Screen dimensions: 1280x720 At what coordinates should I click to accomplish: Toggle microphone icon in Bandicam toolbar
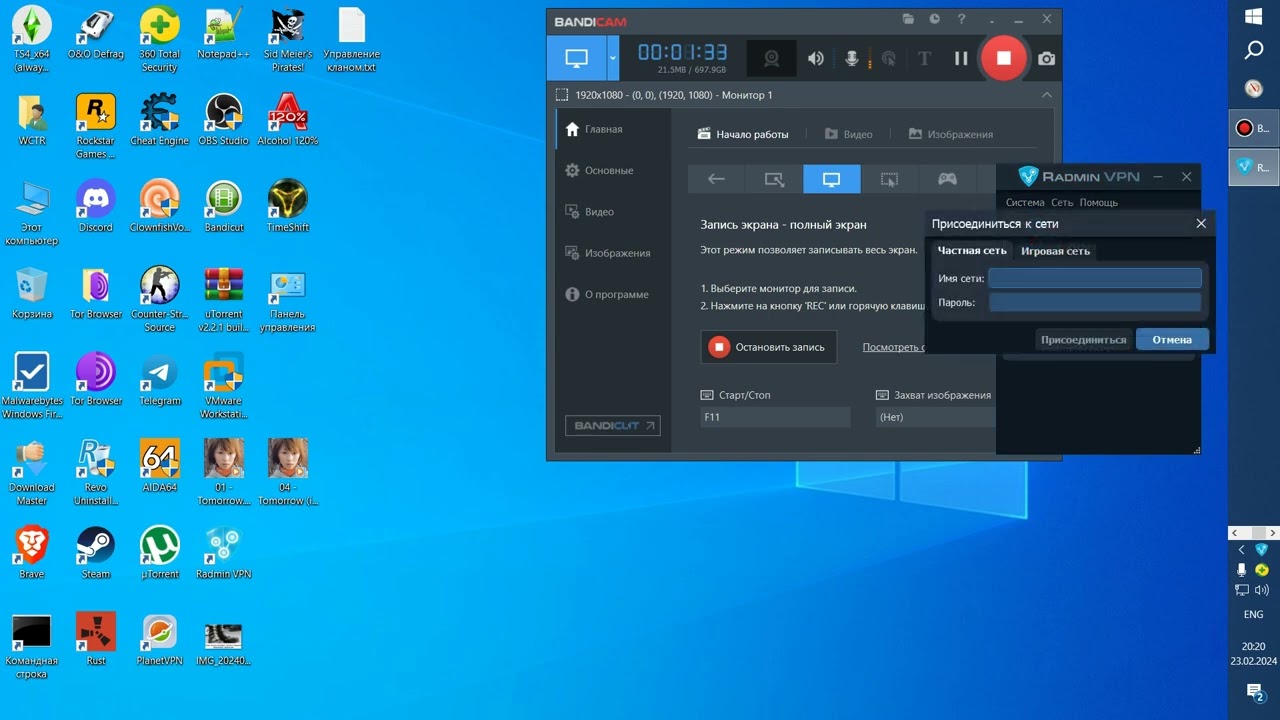(852, 58)
